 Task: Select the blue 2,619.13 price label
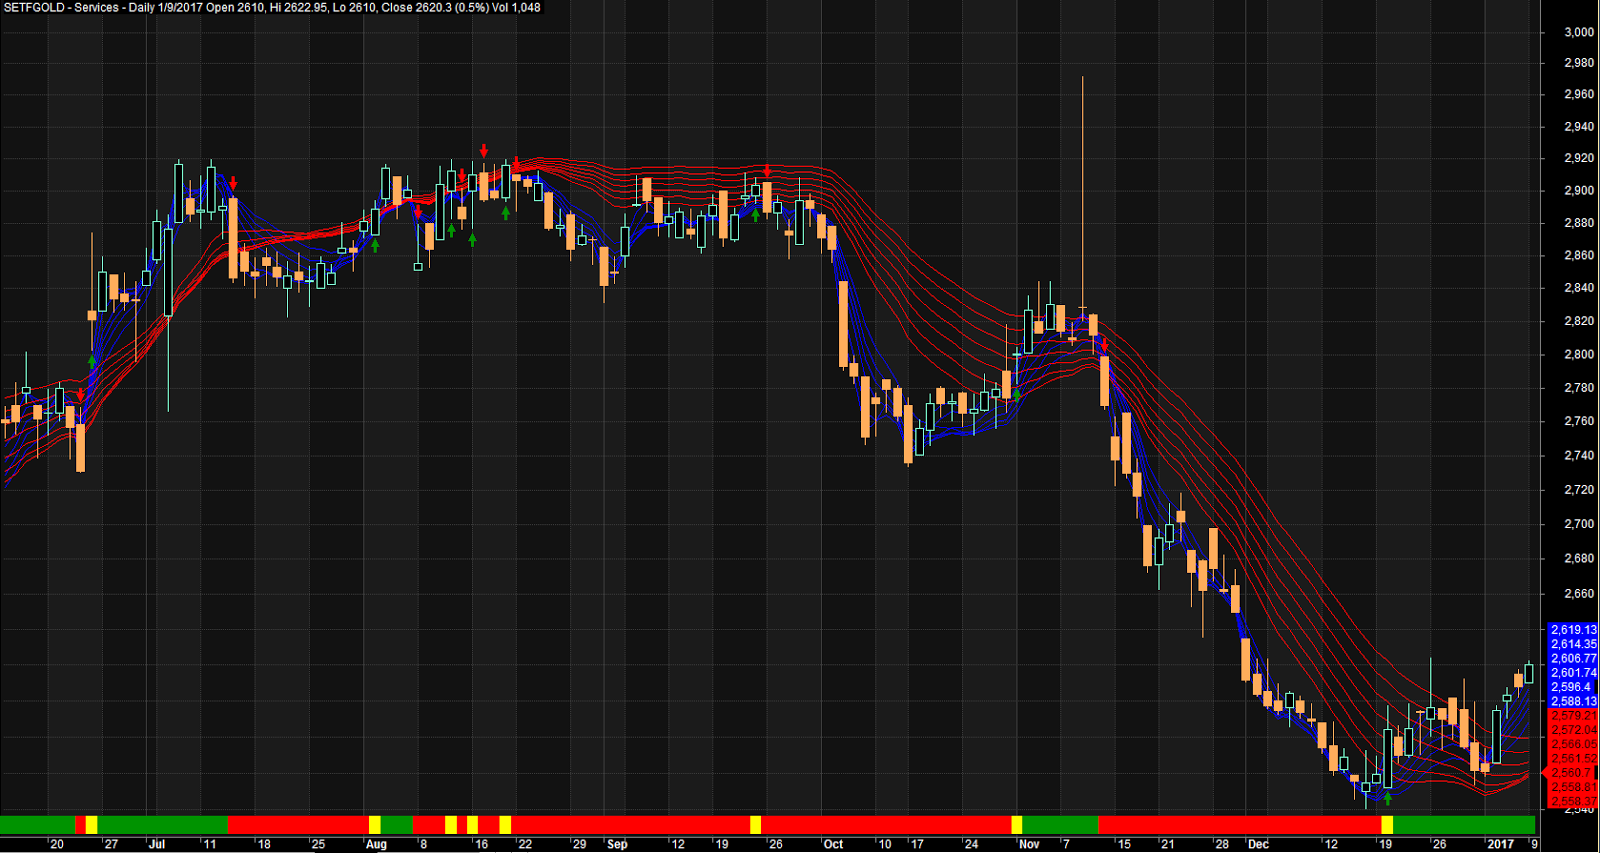pyautogui.click(x=1573, y=630)
